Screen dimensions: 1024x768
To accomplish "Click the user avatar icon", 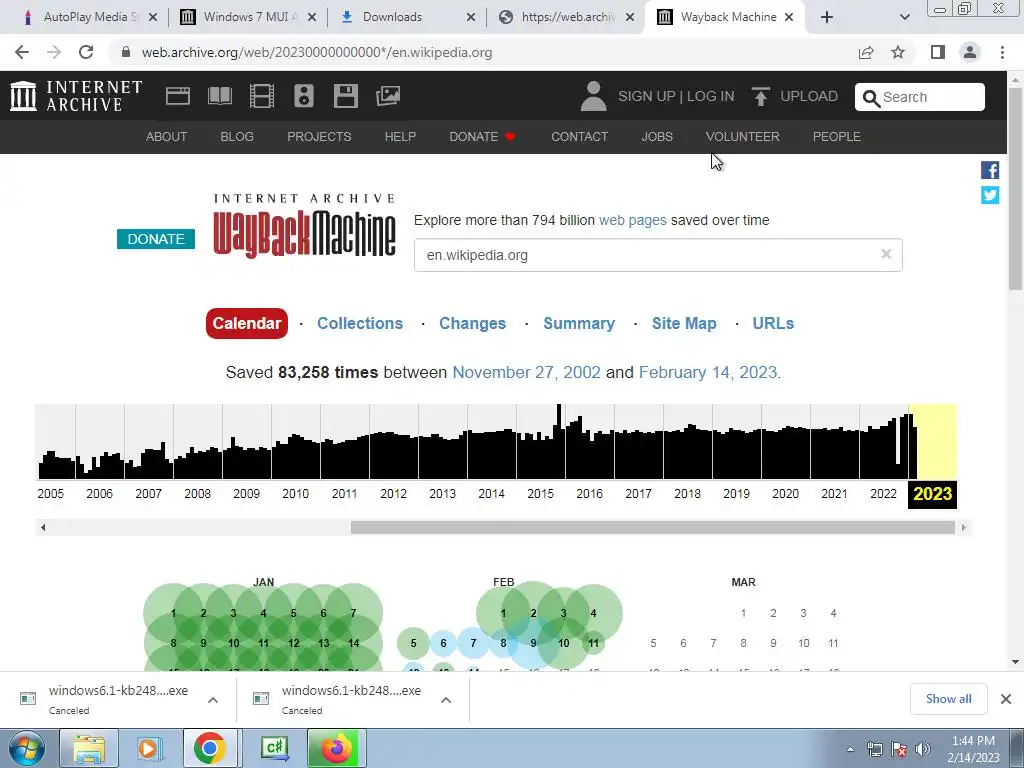I will click(593, 96).
